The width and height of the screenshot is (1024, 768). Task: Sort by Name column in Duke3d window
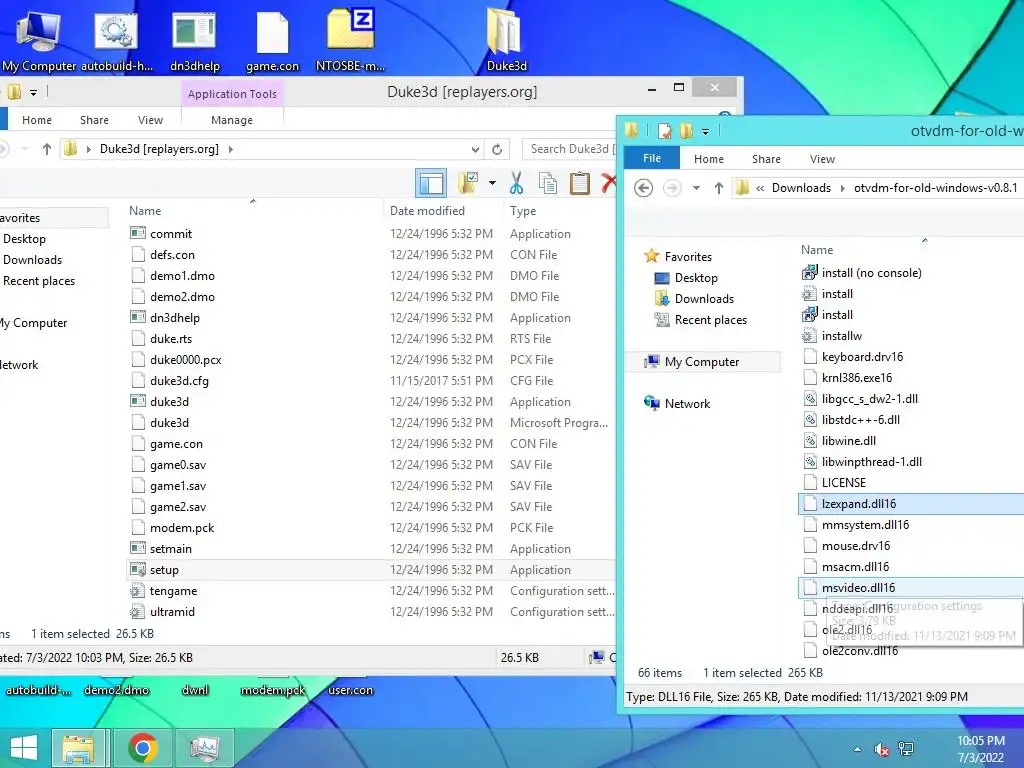(145, 211)
